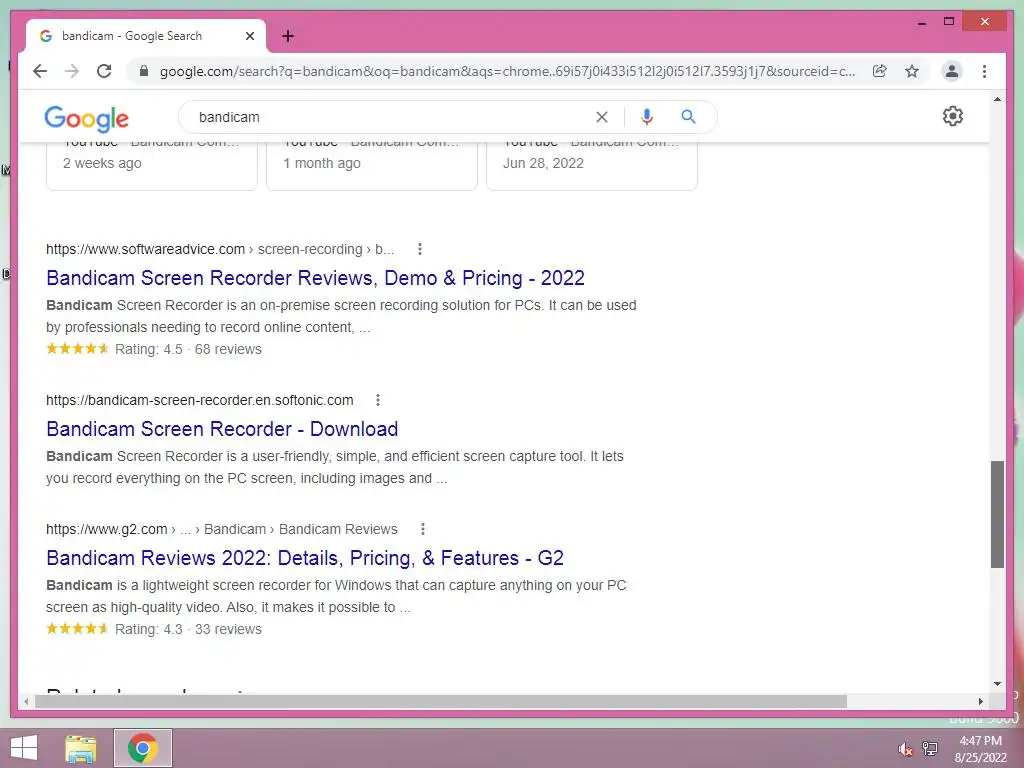Open options for softwareadvice.com result
1024x768 pixels.
[420, 249]
